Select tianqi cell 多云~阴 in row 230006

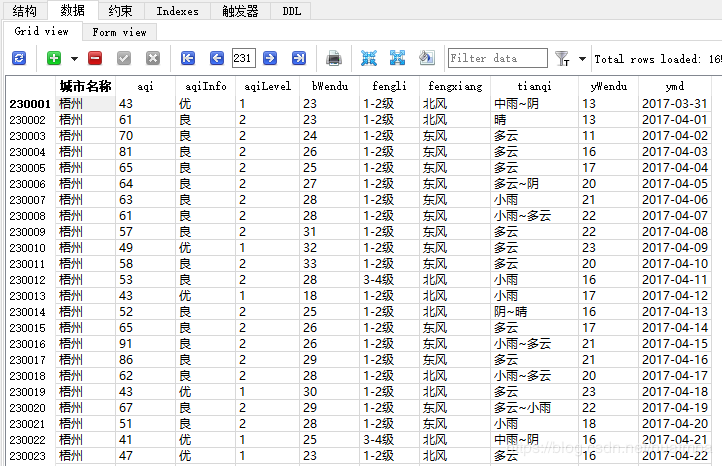click(x=535, y=184)
